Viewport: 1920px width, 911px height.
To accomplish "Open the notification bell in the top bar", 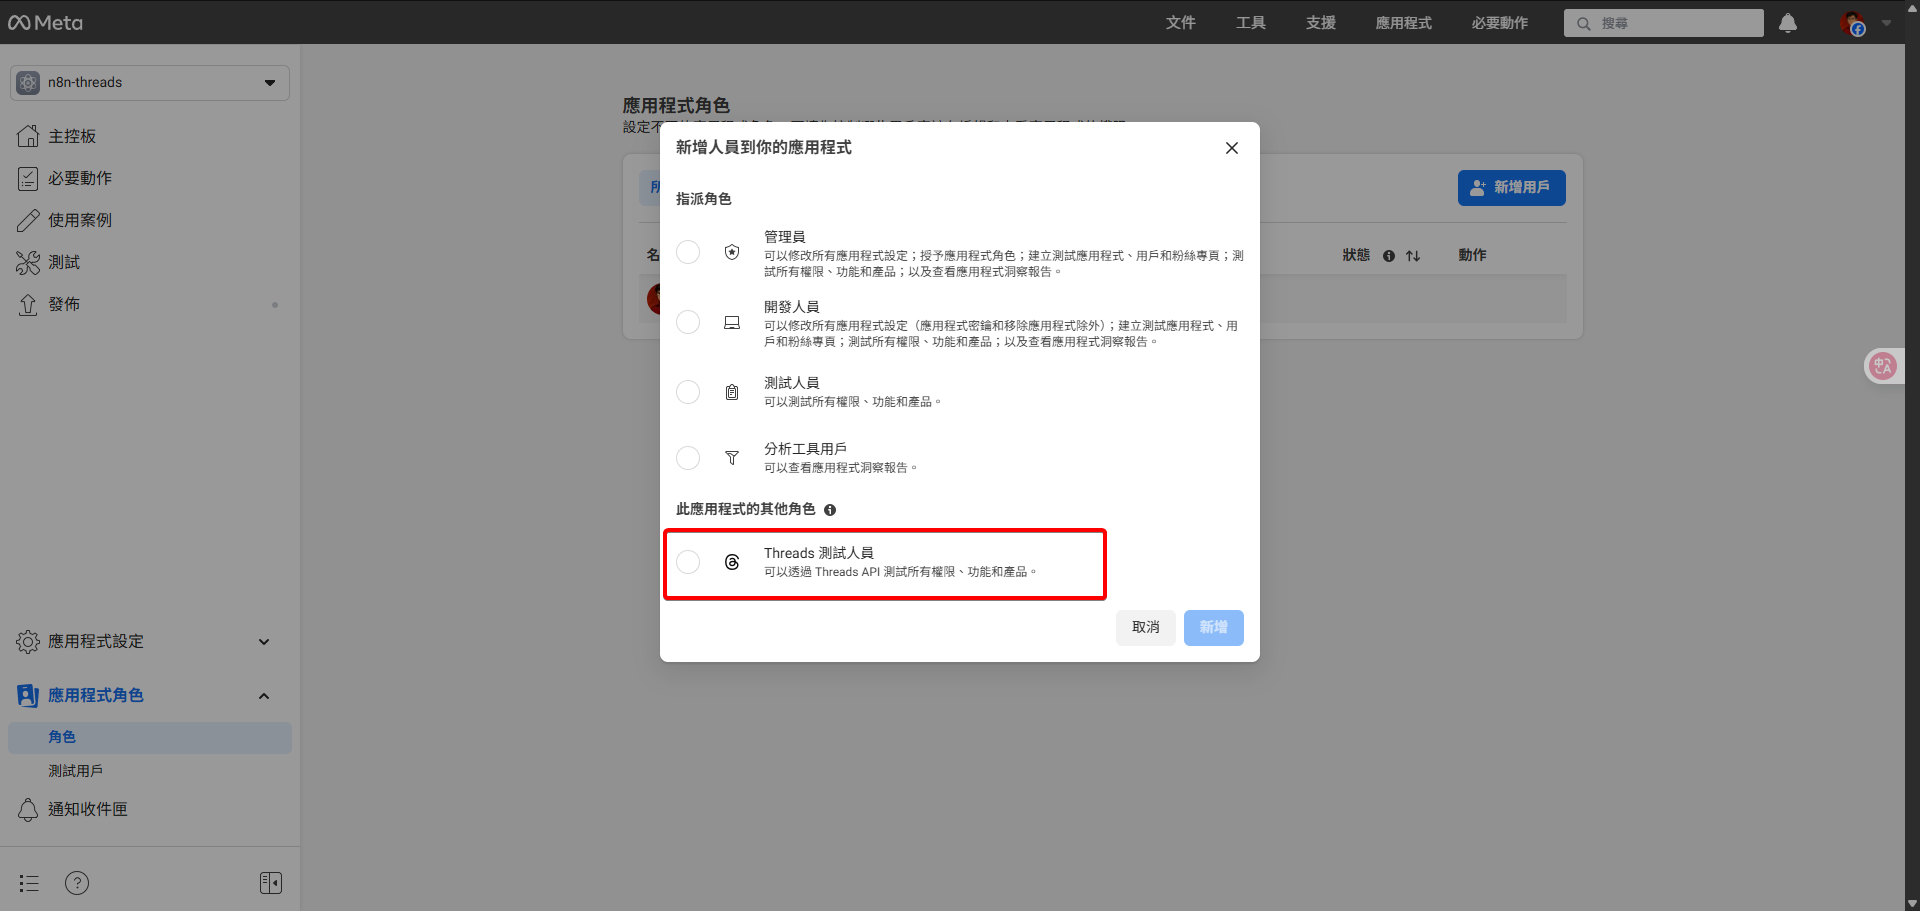I will coord(1787,22).
